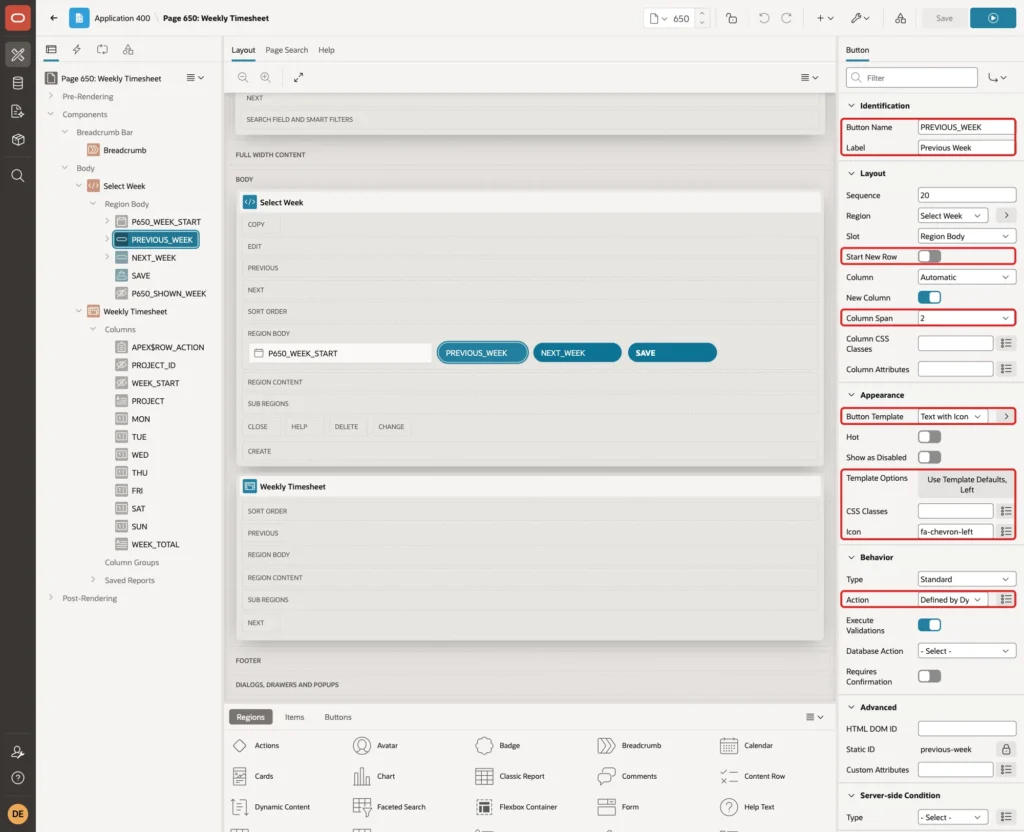Image resolution: width=1024 pixels, height=832 pixels.
Task: Open the Region dropdown showing Select Week
Action: pos(952,216)
